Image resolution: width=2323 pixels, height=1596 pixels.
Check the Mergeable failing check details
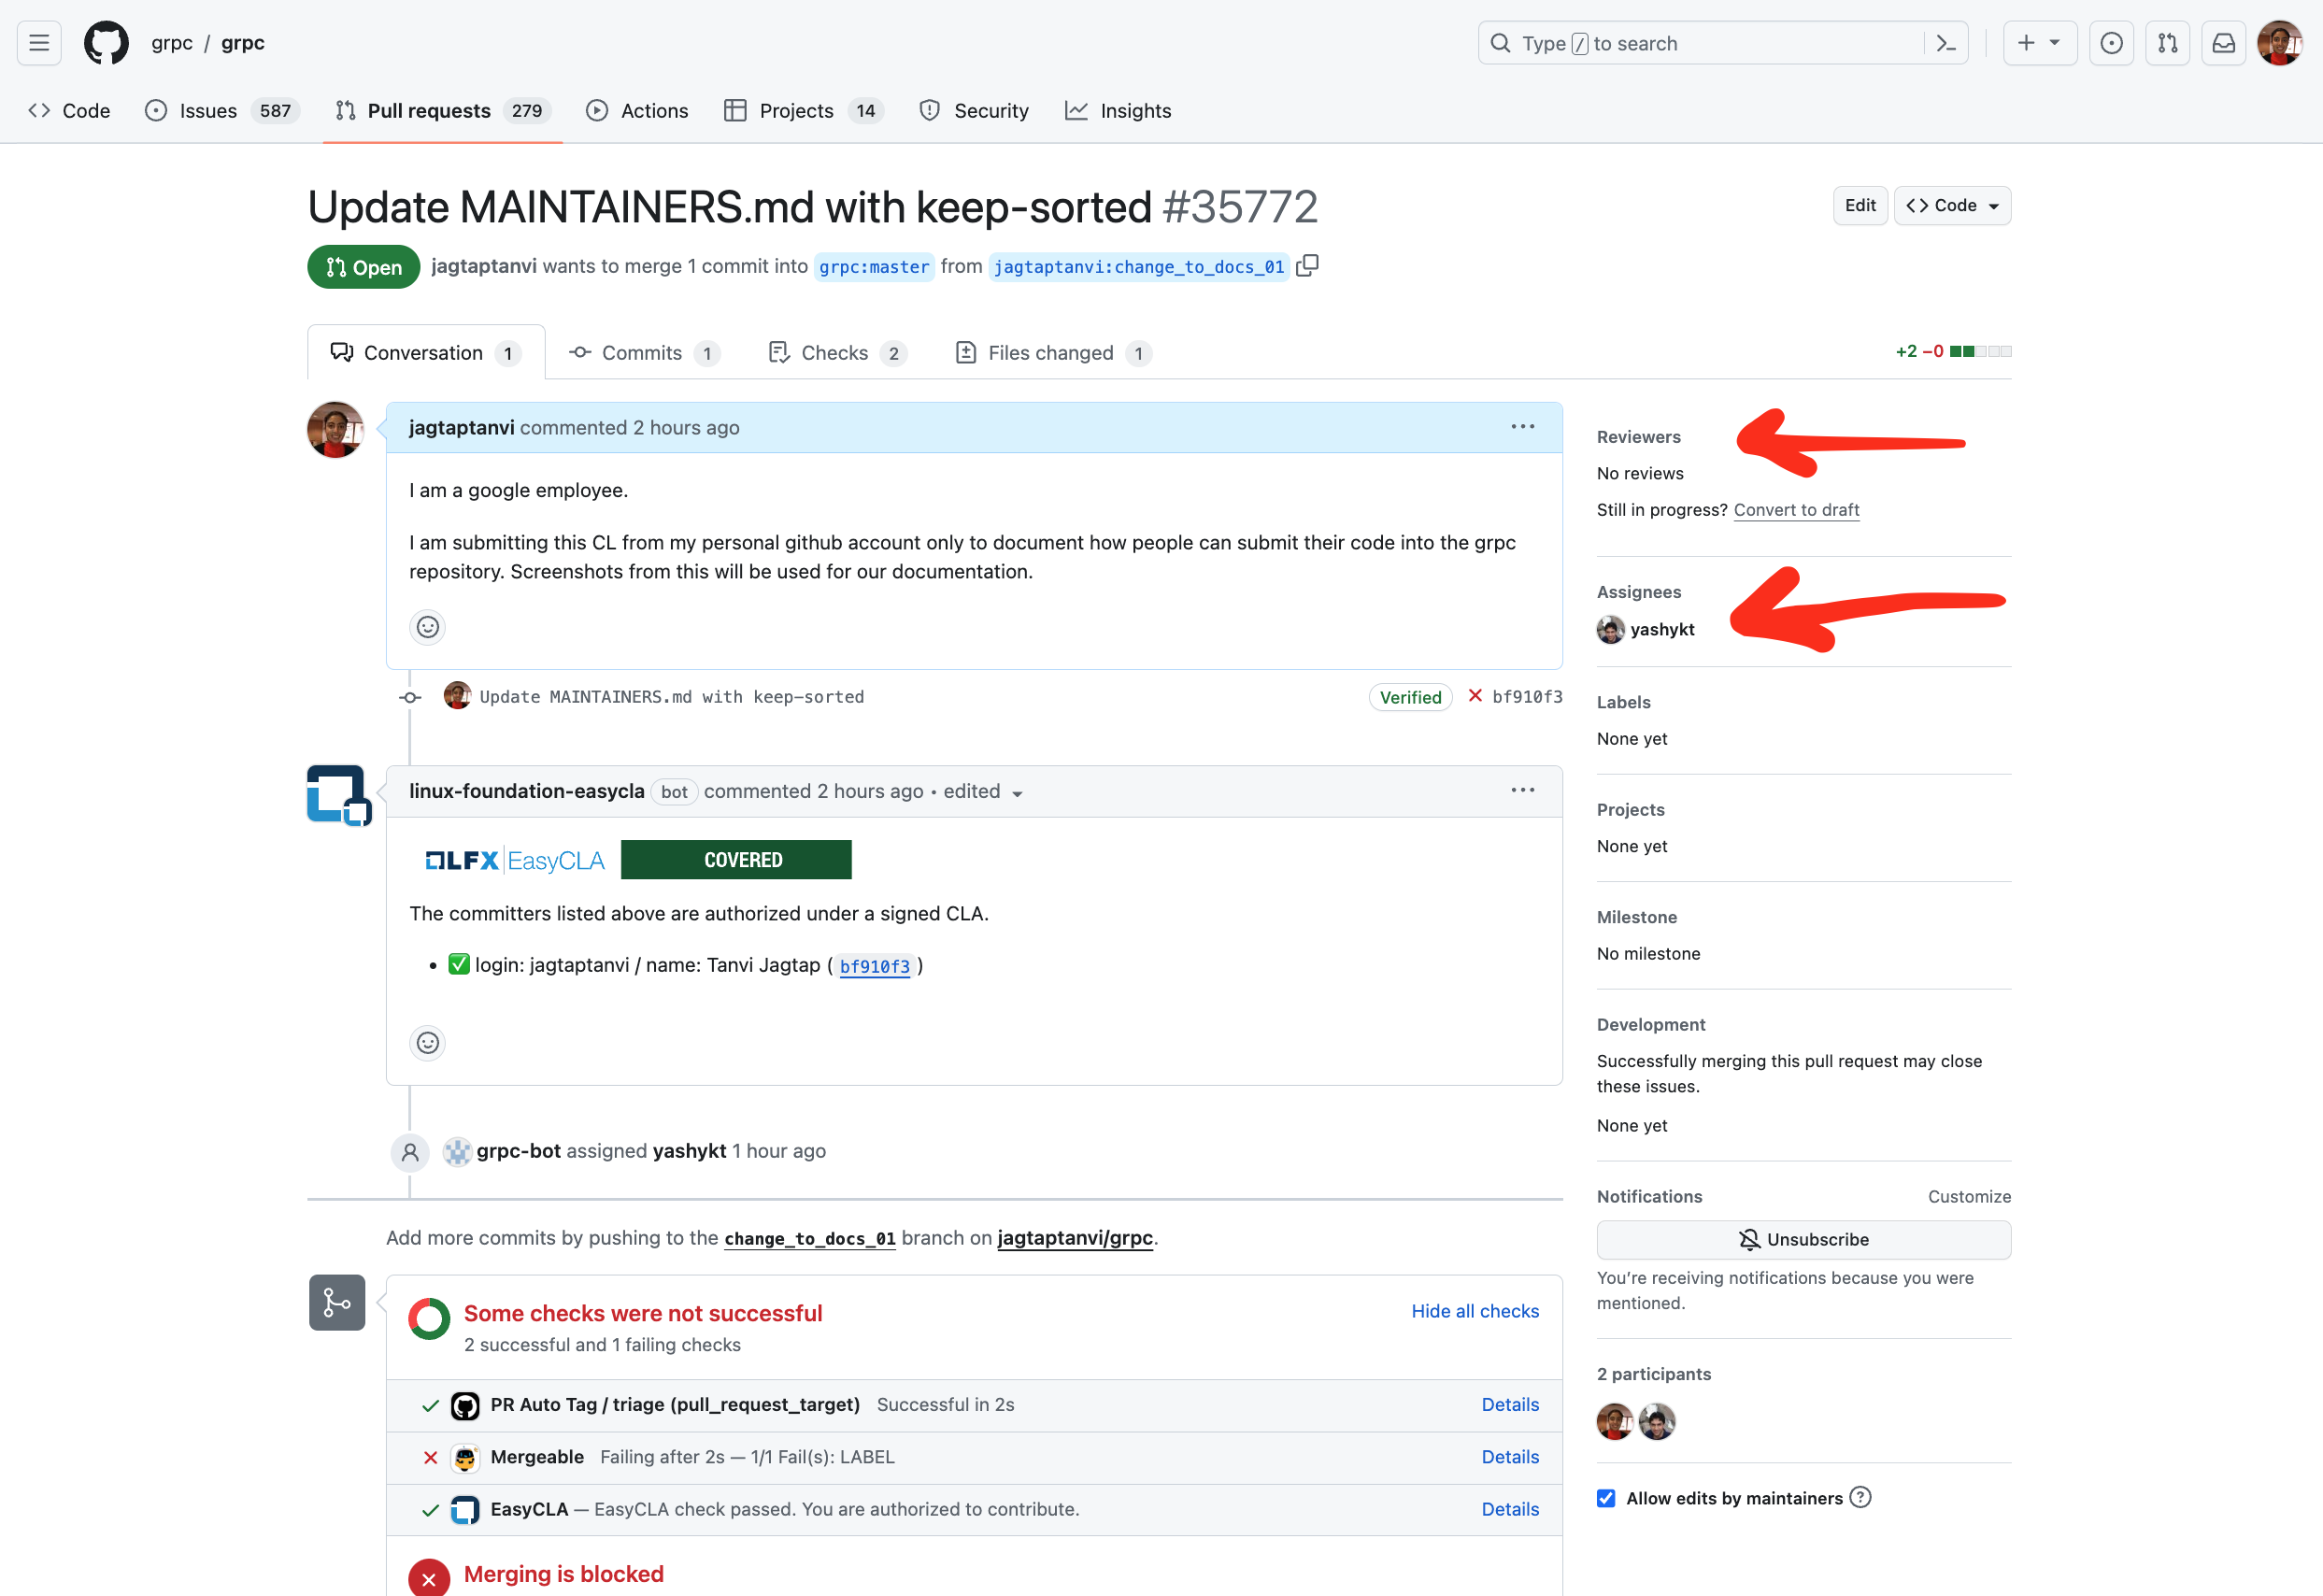click(x=1509, y=1457)
